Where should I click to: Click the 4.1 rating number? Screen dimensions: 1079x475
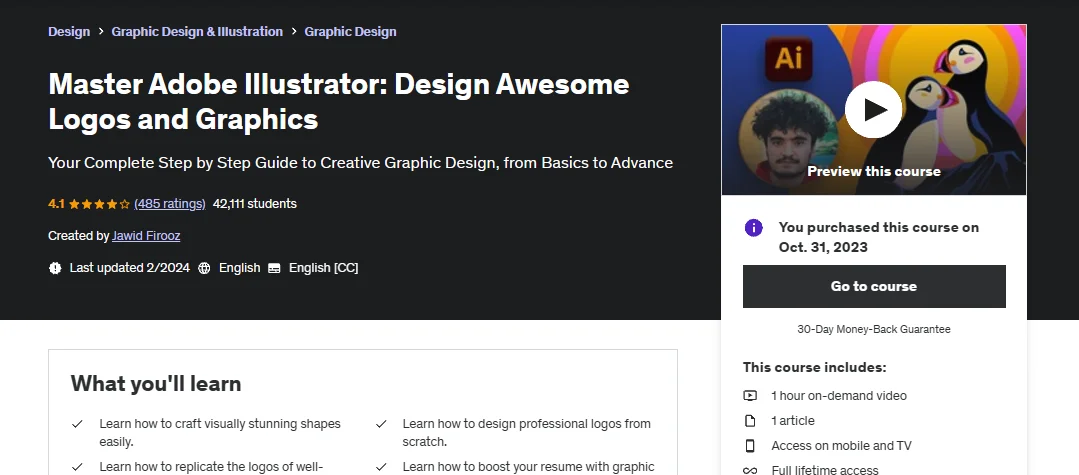[x=56, y=204]
